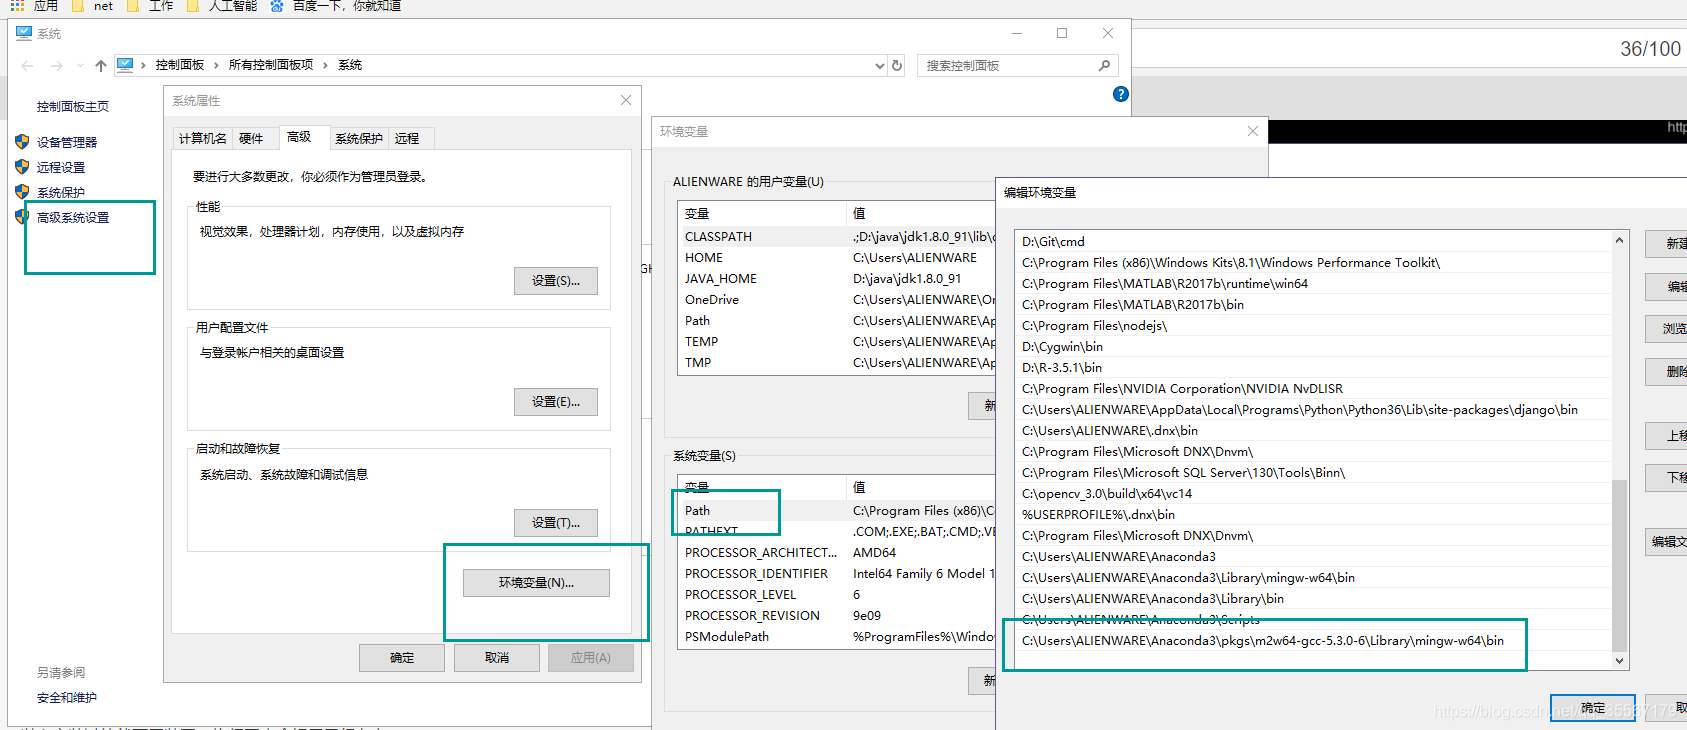The height and width of the screenshot is (730, 1687).
Task: Click the up-folder arrow in address bar
Action: tap(101, 66)
